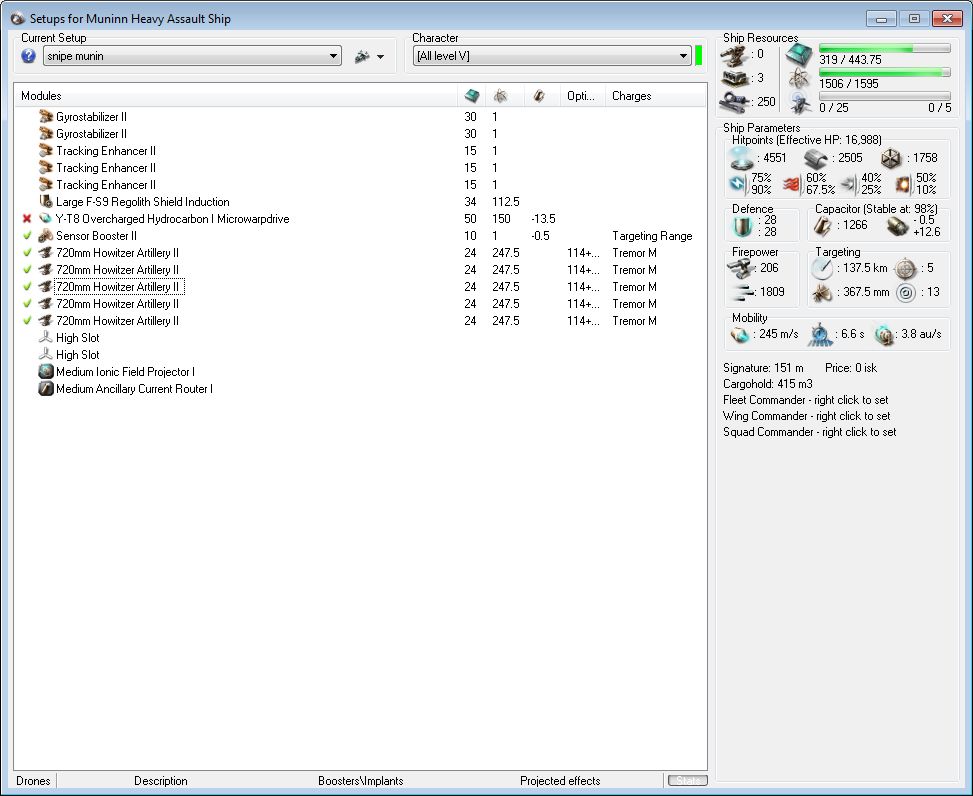The width and height of the screenshot is (973, 796).
Task: Click the targeting range icon 137.5 km
Action: pyautogui.click(x=822, y=268)
